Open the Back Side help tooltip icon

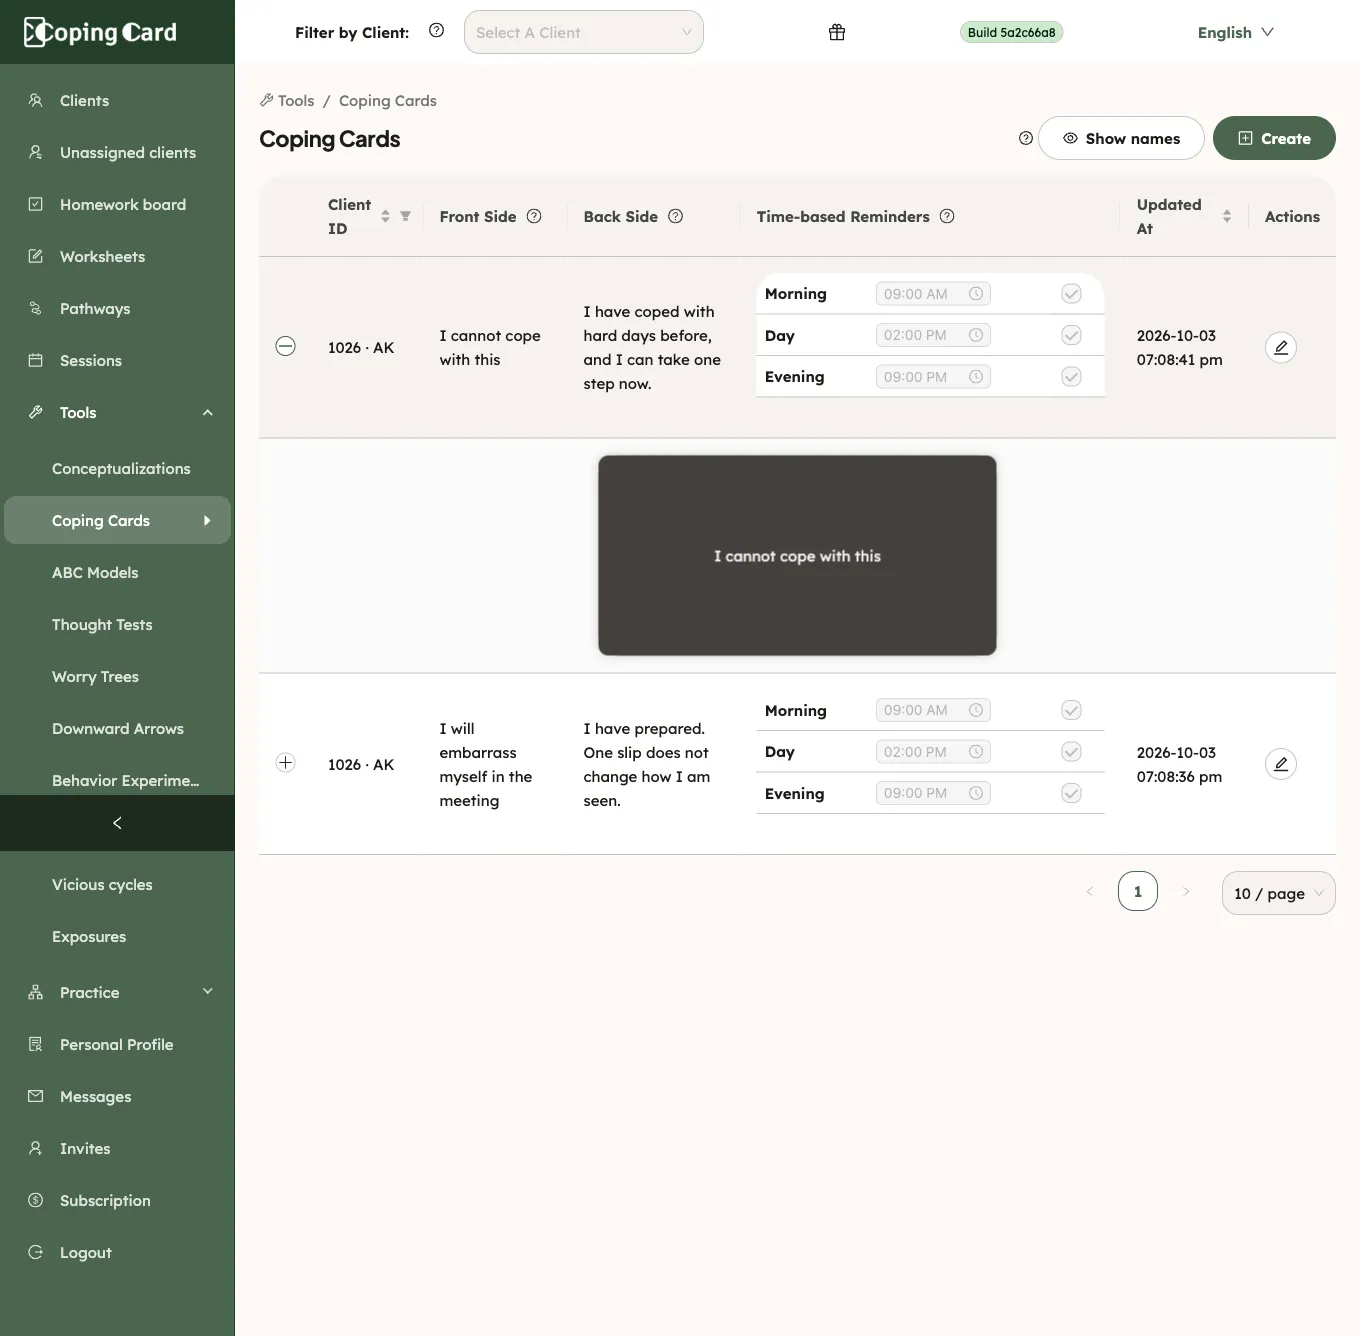point(676,216)
